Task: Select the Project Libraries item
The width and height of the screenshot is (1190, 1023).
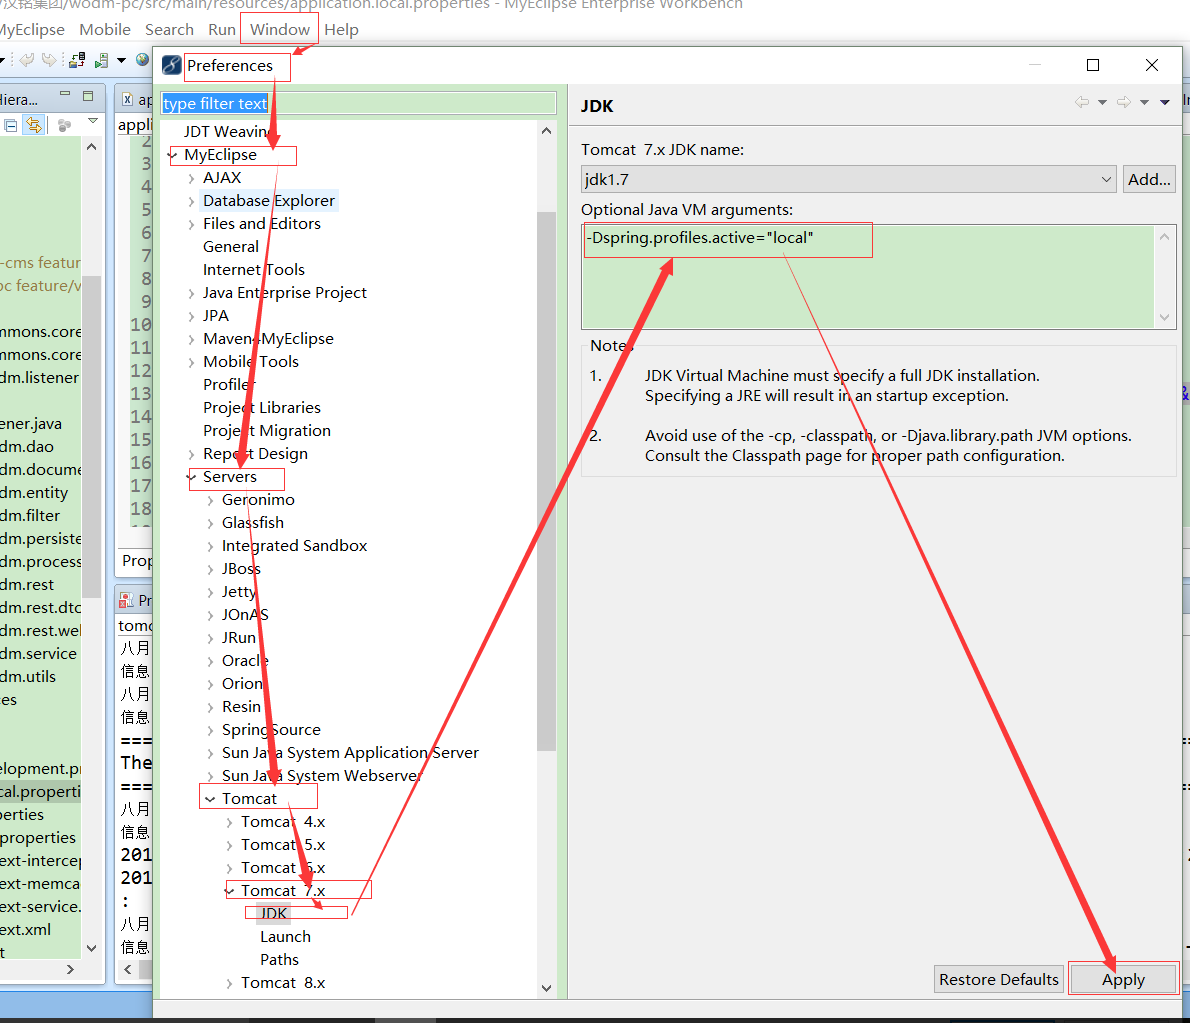Action: click(262, 408)
